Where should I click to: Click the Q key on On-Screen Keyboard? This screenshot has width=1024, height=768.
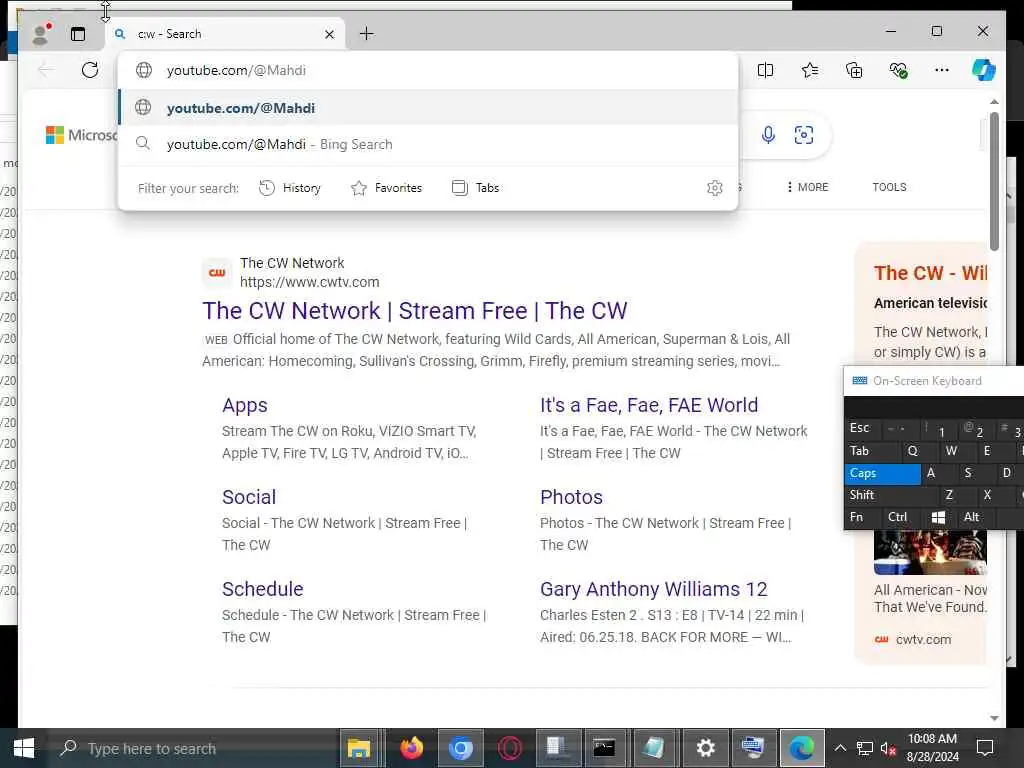(919, 451)
